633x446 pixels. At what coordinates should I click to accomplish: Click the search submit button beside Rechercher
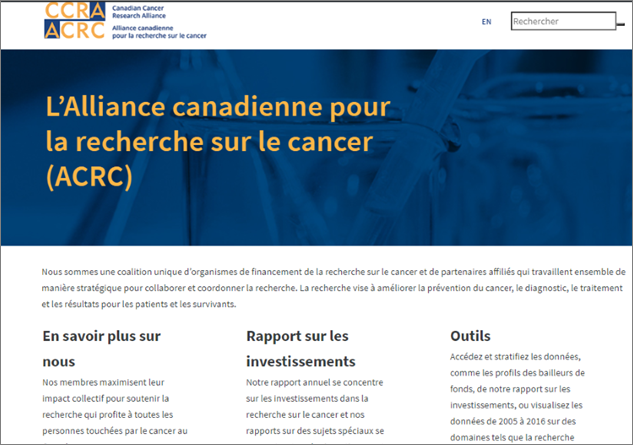621,25
